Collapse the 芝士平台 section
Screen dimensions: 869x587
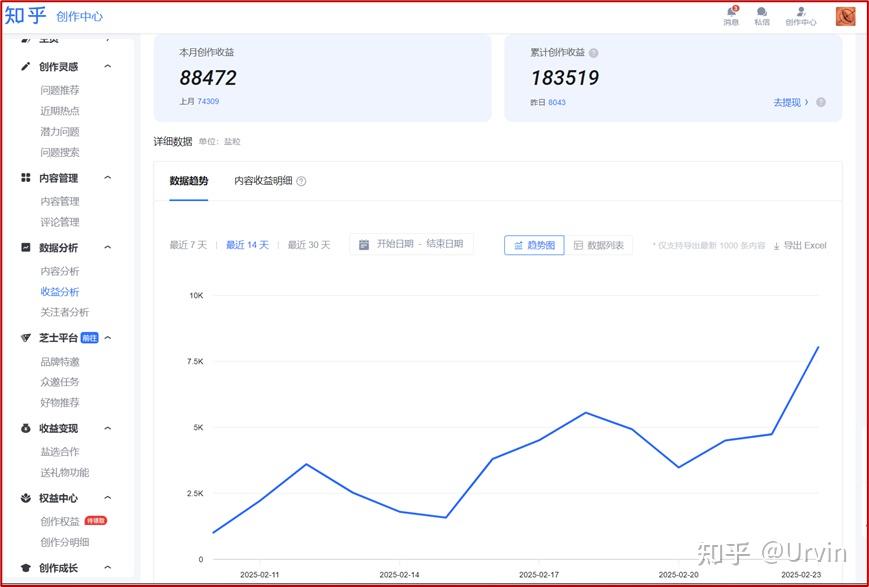(x=108, y=338)
